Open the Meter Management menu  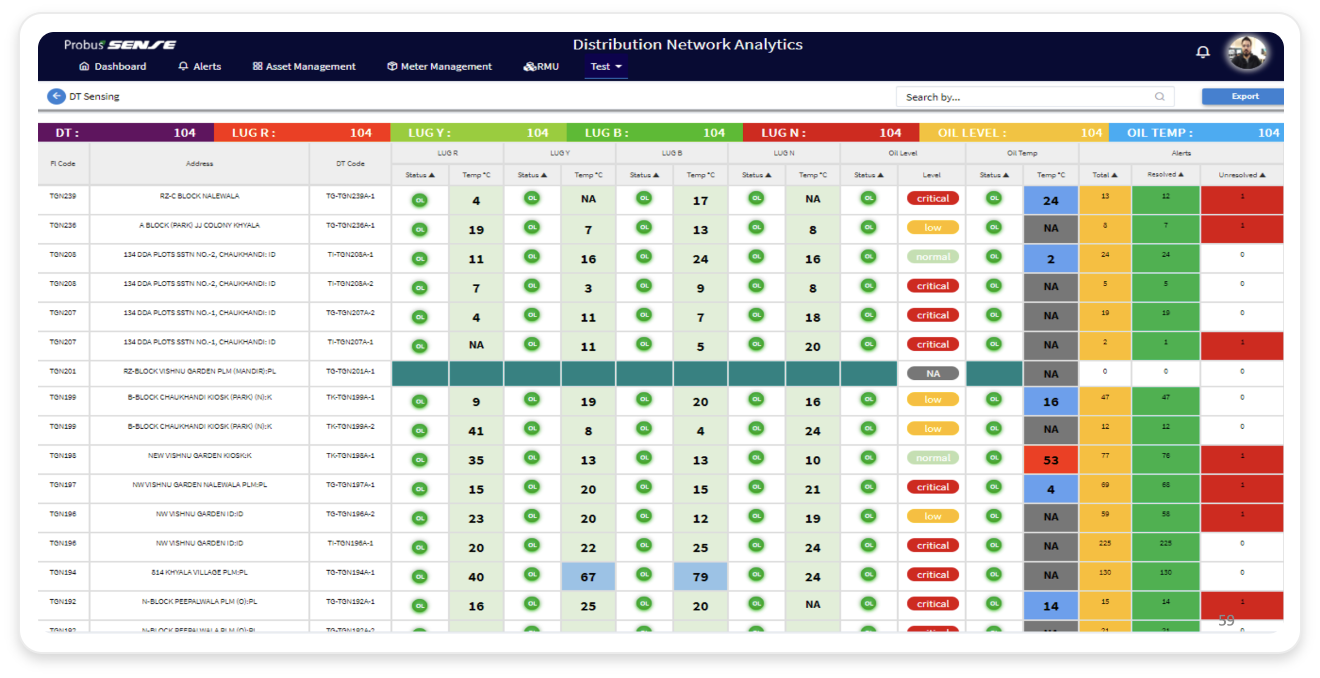439,67
